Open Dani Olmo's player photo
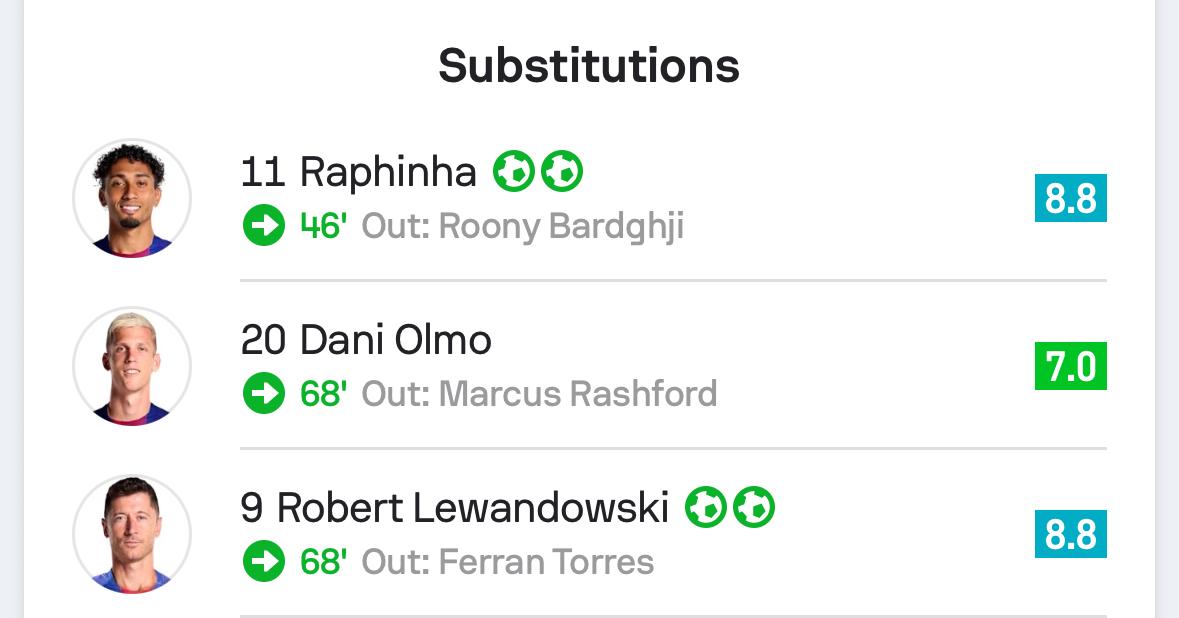Viewport: 1179px width, 618px height. (132, 366)
